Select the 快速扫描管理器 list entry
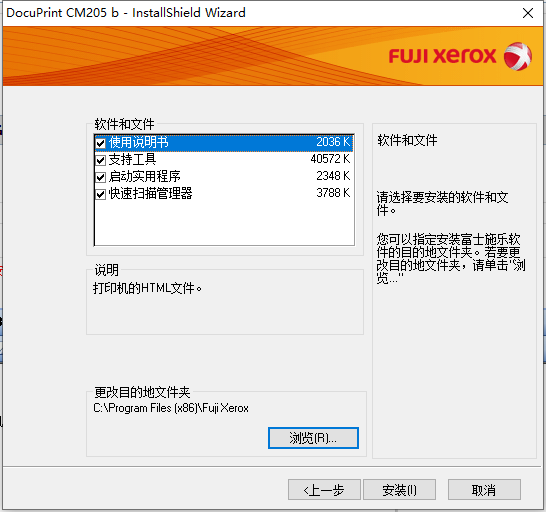546x512 pixels. click(x=224, y=194)
